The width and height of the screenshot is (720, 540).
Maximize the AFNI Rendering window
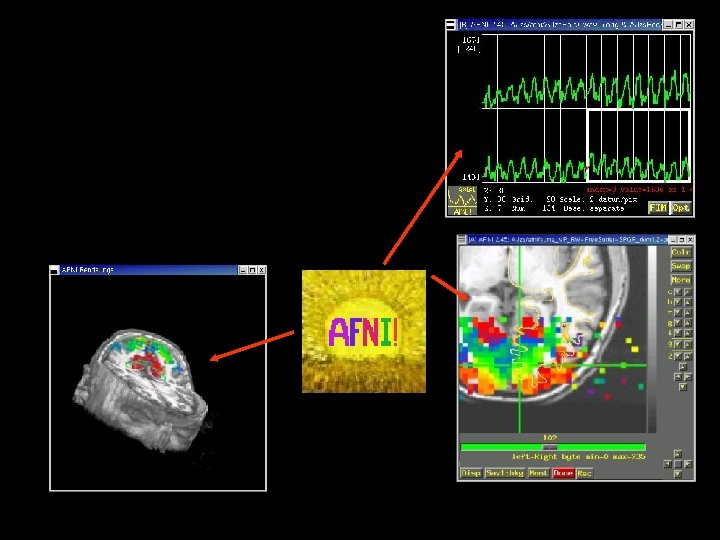252,270
